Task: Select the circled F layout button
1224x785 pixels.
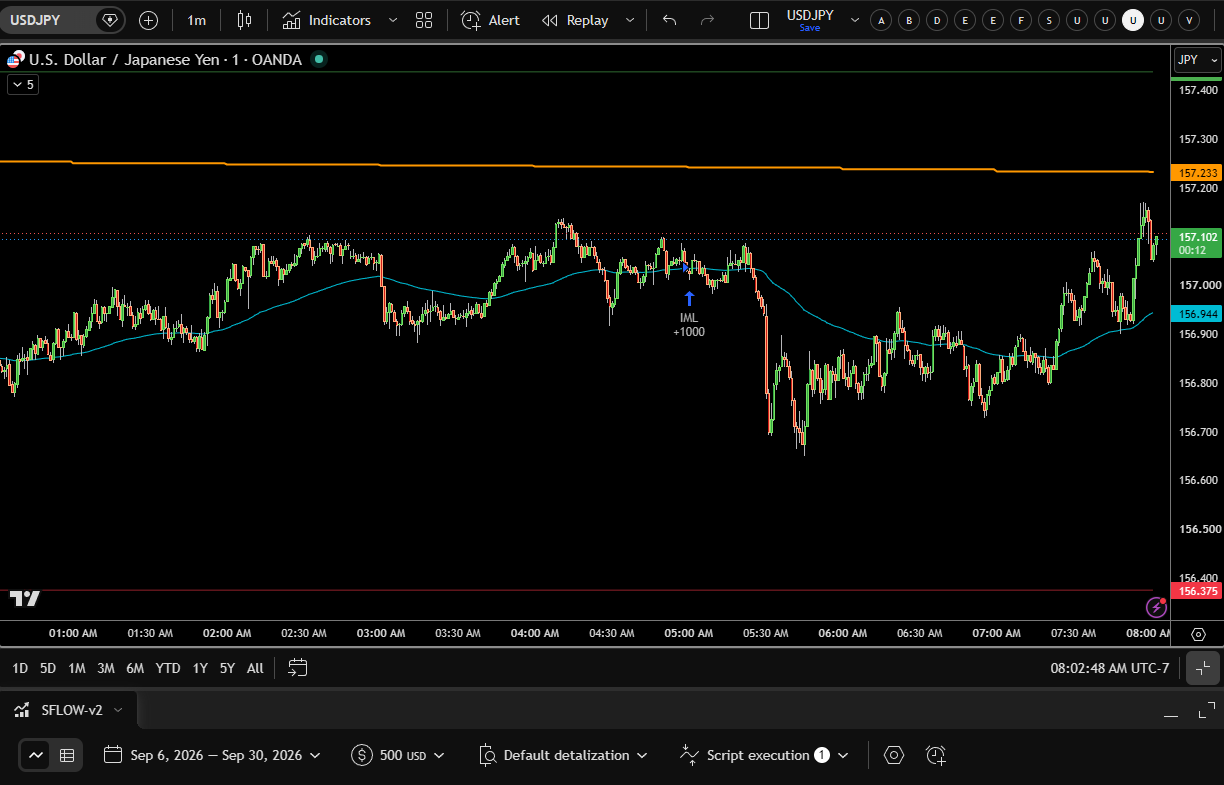Action: click(x=1021, y=20)
